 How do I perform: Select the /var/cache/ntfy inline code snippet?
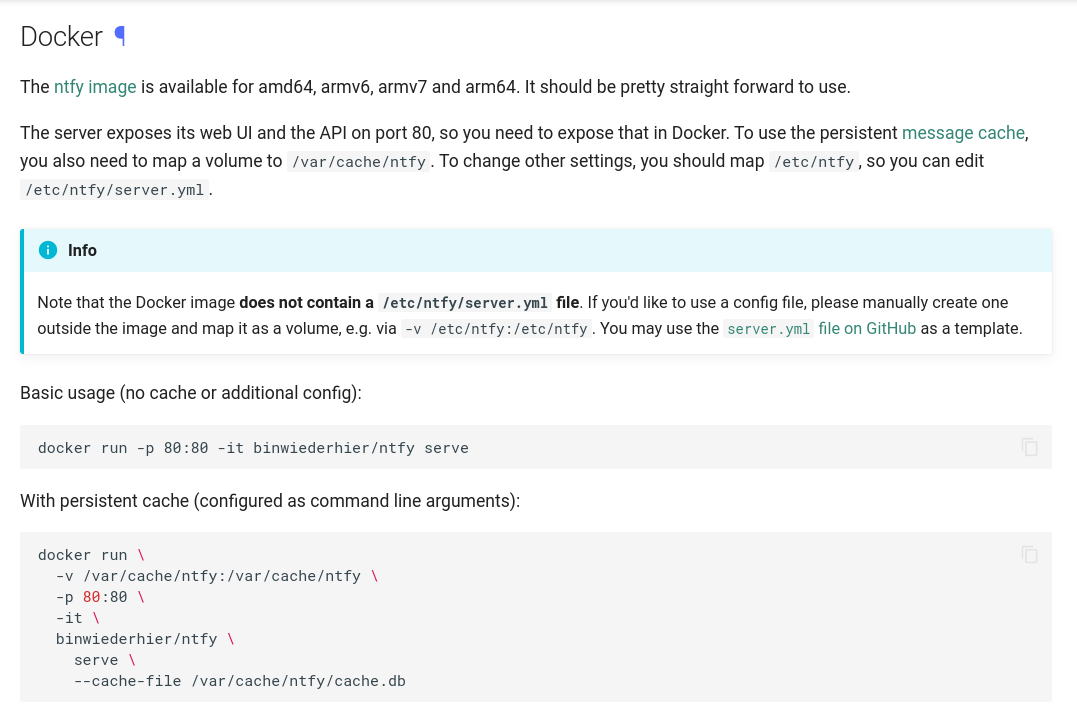coord(358,161)
